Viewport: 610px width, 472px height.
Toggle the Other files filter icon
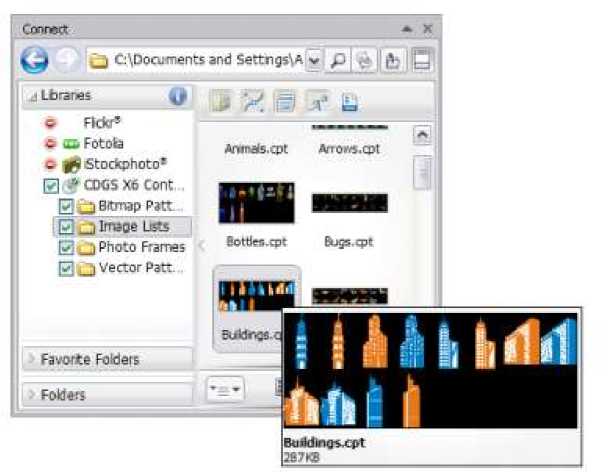pyautogui.click(x=349, y=102)
